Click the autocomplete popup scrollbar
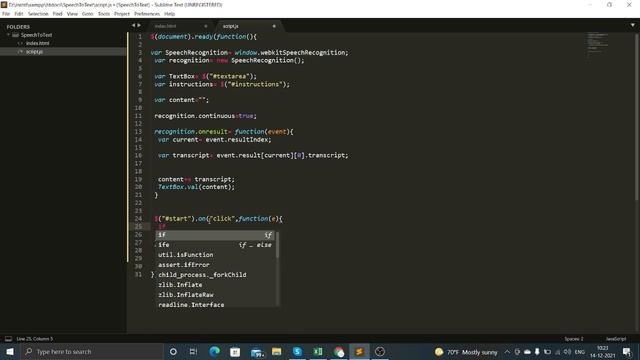640x360 pixels. [x=278, y=245]
